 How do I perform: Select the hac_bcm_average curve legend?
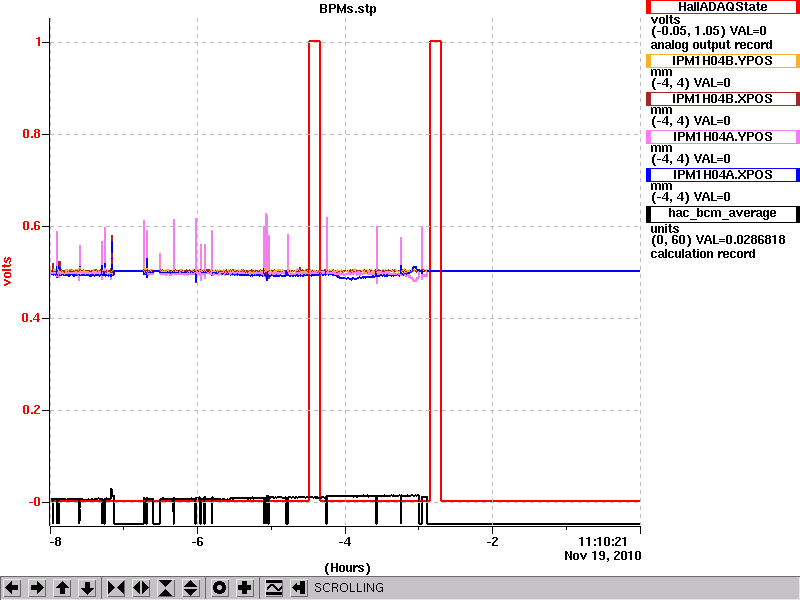point(722,213)
